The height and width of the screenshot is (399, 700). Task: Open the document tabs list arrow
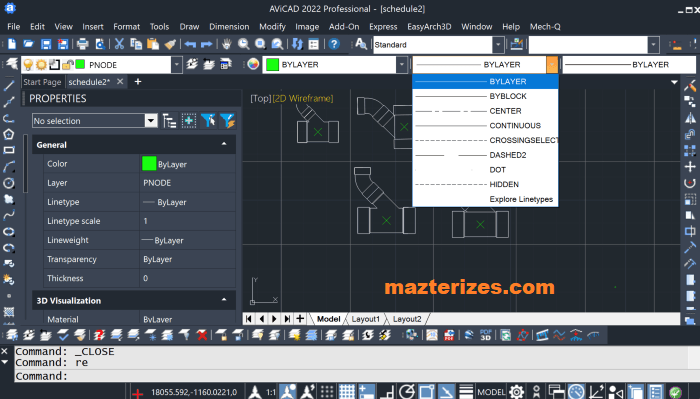pos(674,82)
